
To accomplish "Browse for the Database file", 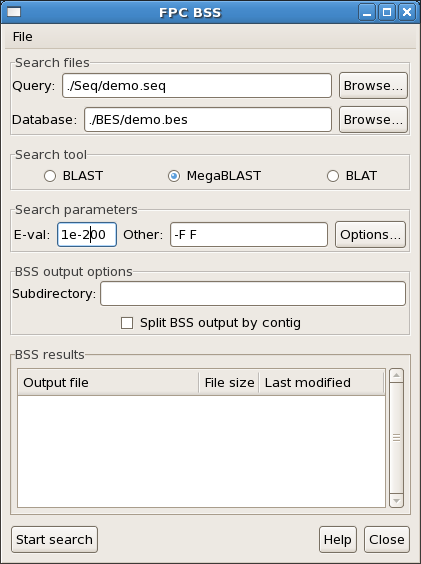I will coord(373,119).
